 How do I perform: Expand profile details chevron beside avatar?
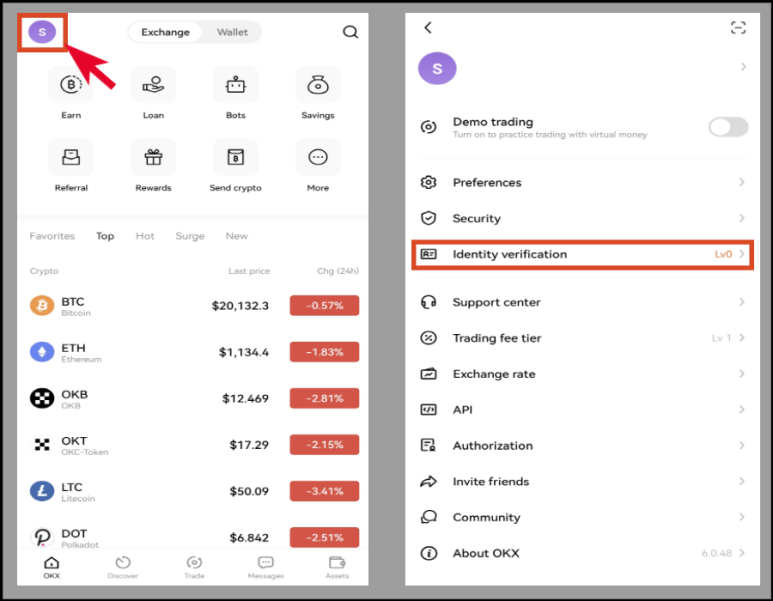coord(743,67)
